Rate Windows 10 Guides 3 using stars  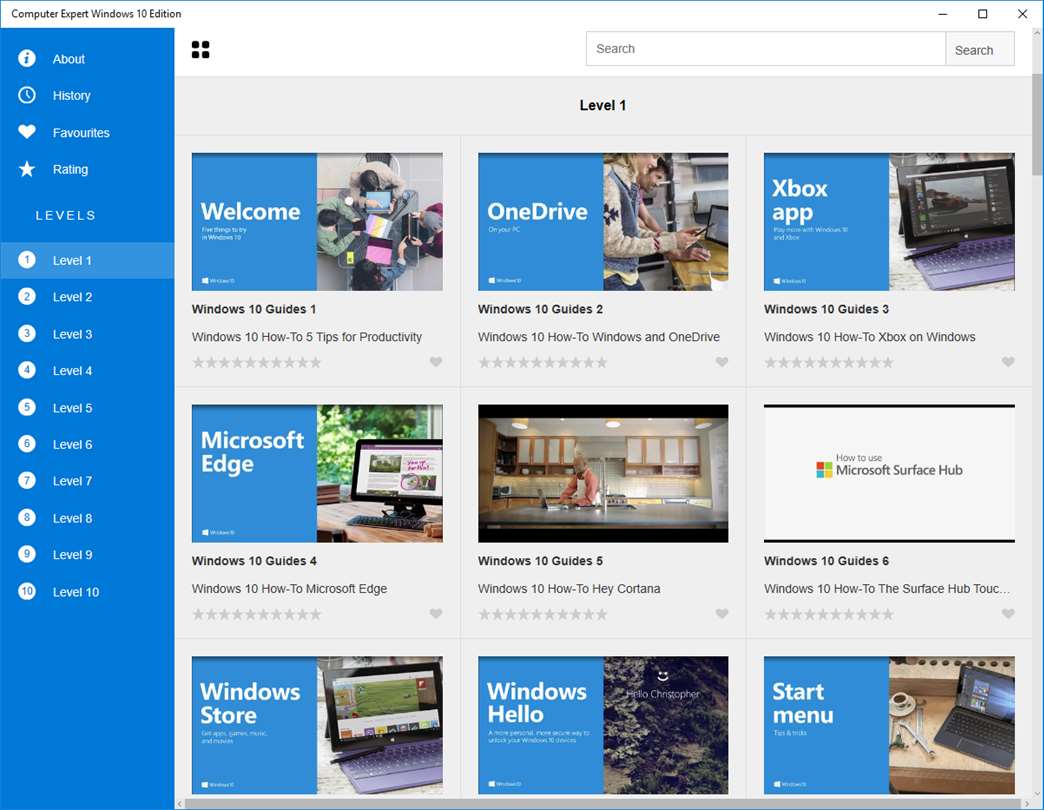(x=829, y=363)
